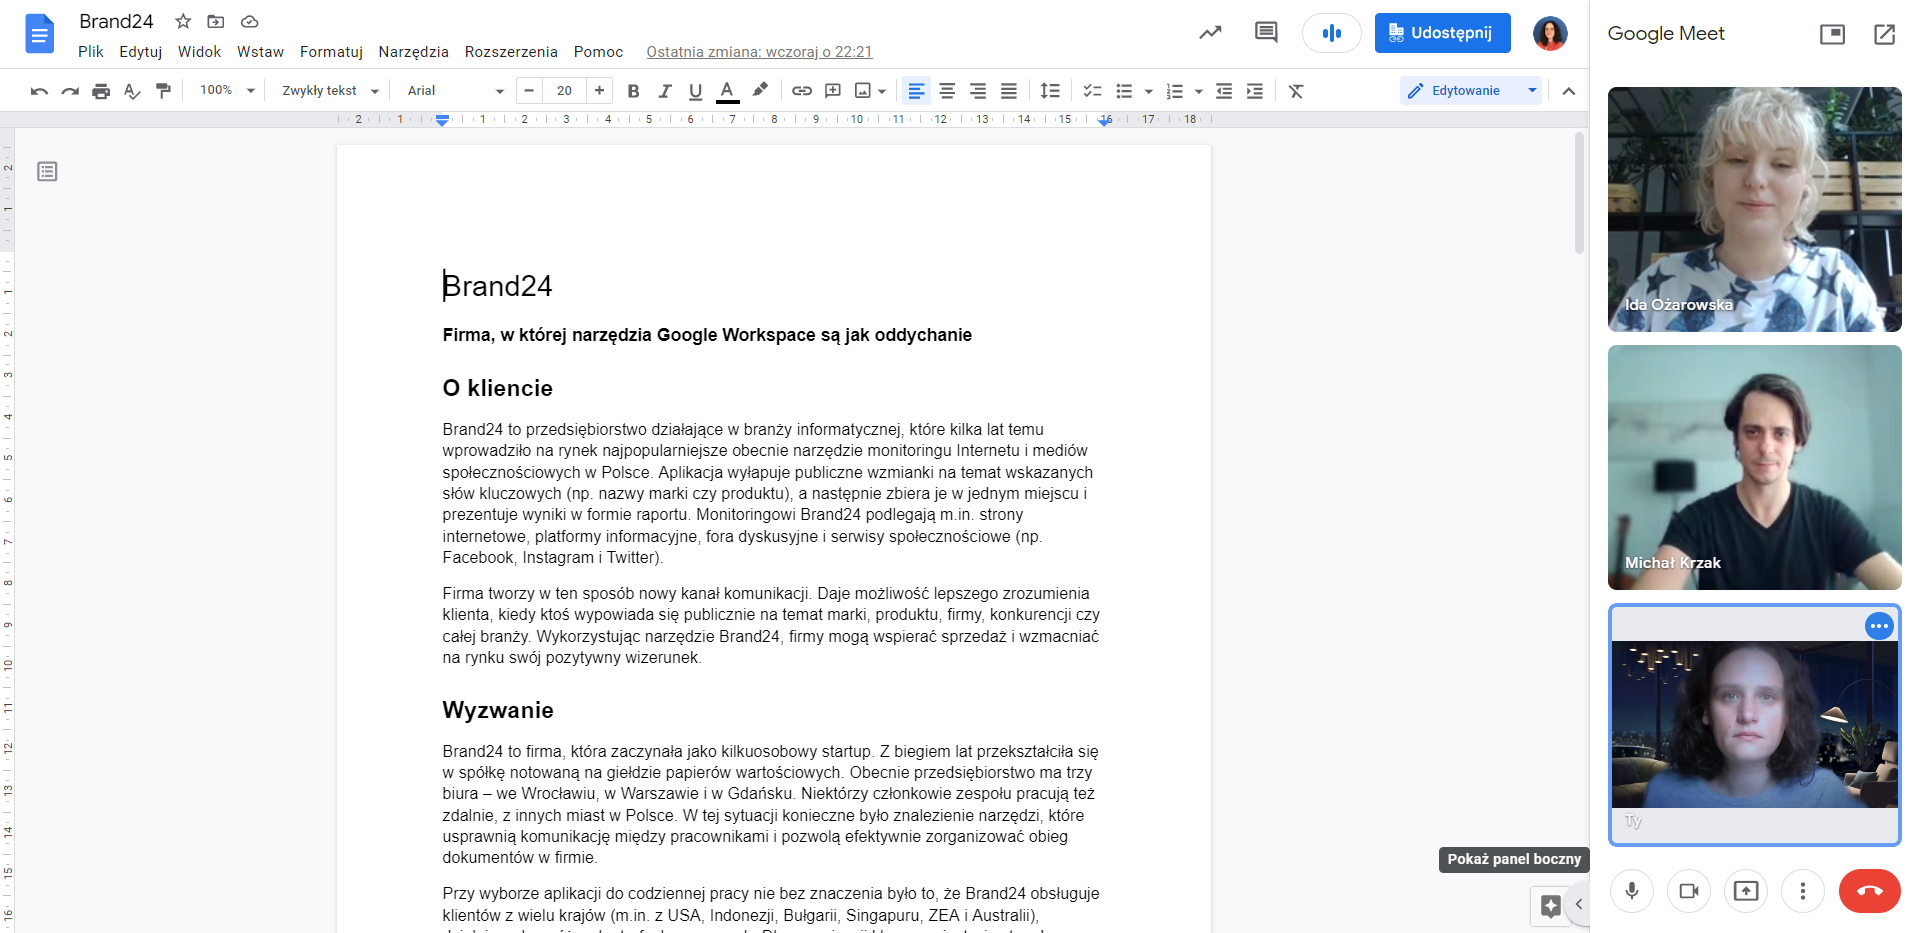Insert an image
Screen dimensions: 1919x933
click(863, 91)
